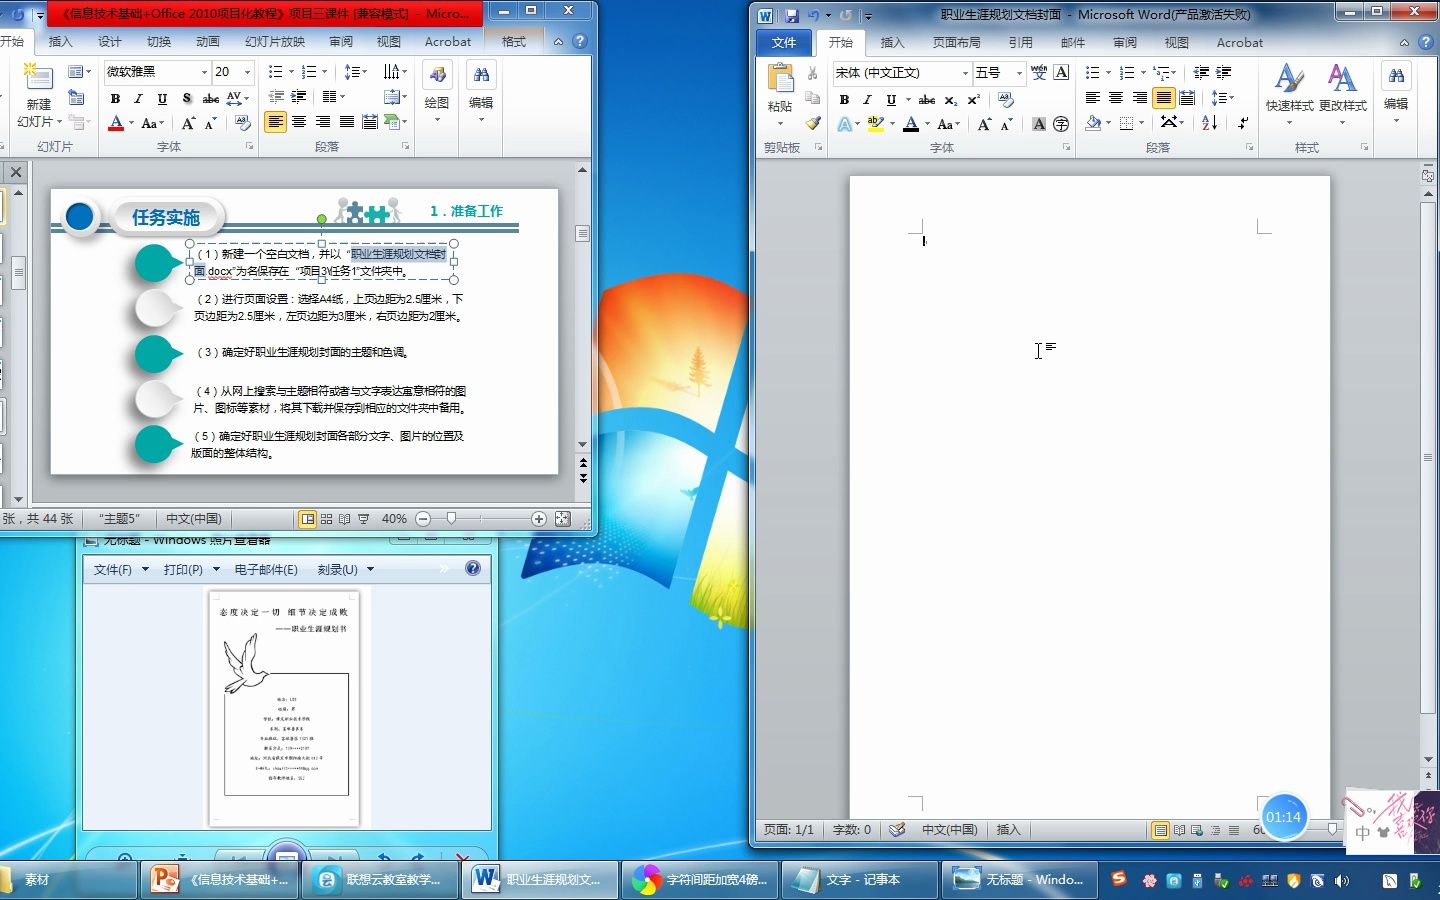
Task: Toggle strikethrough in the Word ribbon
Action: click(927, 99)
